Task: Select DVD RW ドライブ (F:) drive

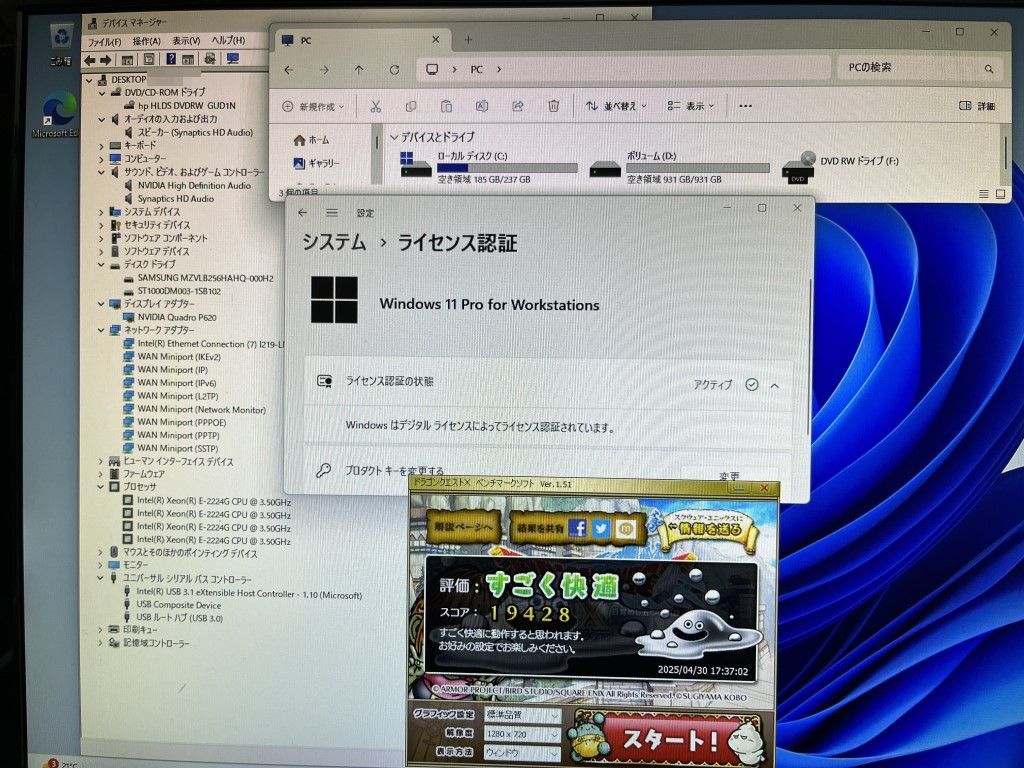Action: [842, 167]
